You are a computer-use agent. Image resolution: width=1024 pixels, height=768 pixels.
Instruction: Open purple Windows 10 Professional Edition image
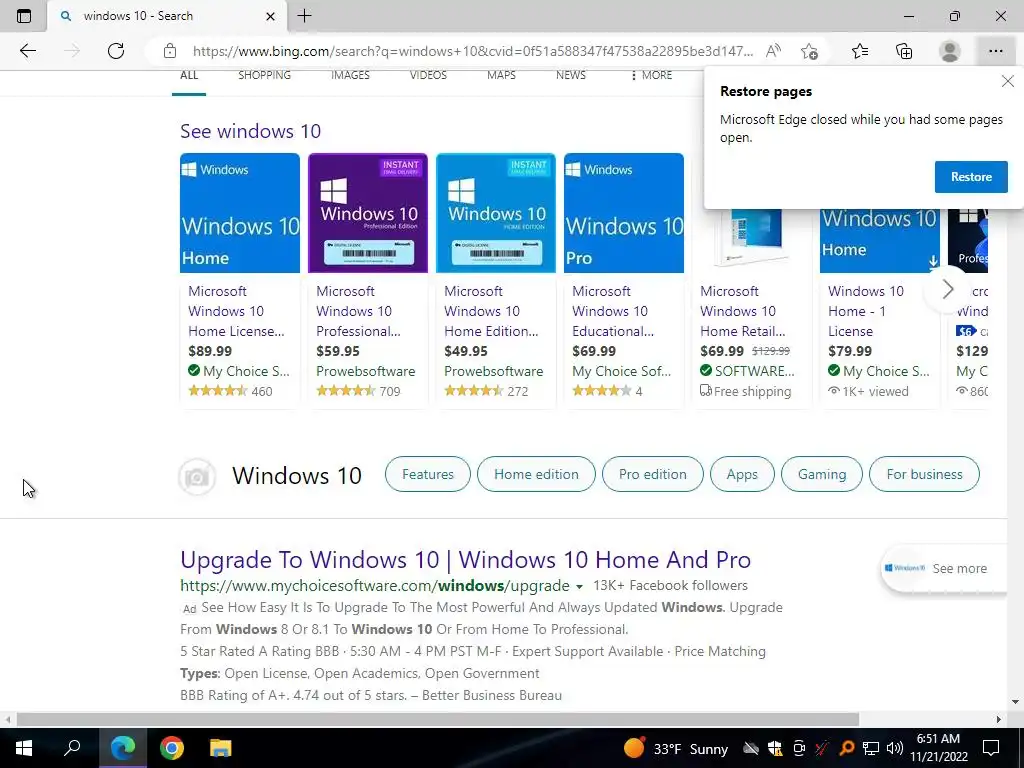(x=368, y=213)
